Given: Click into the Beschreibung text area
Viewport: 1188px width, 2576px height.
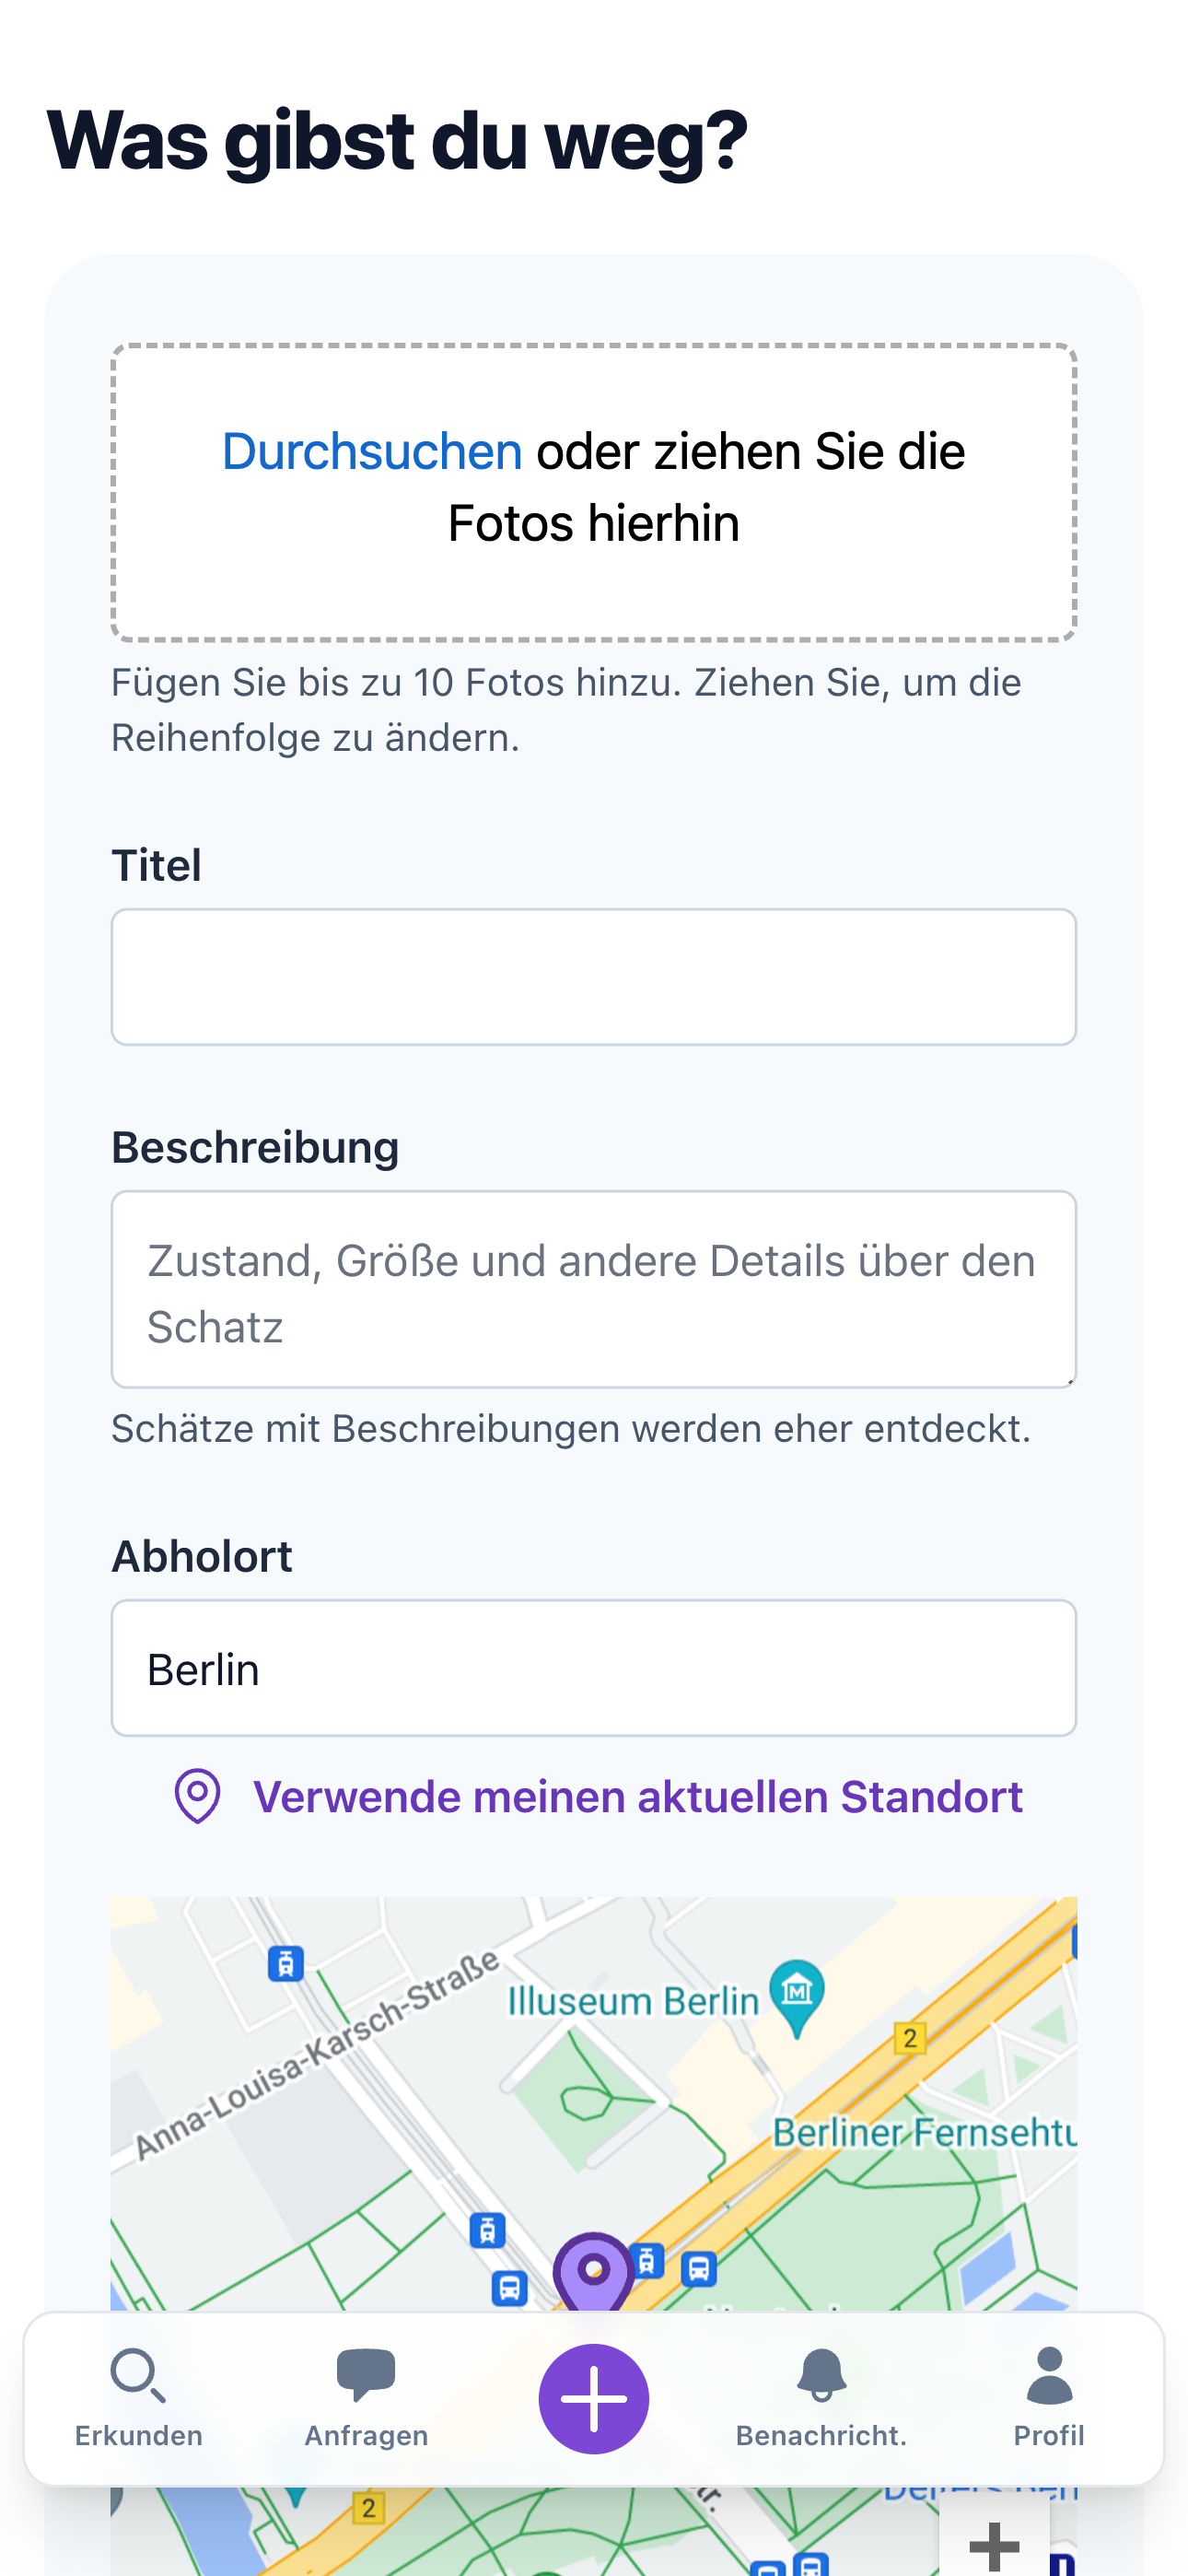Looking at the screenshot, I should [594, 1289].
